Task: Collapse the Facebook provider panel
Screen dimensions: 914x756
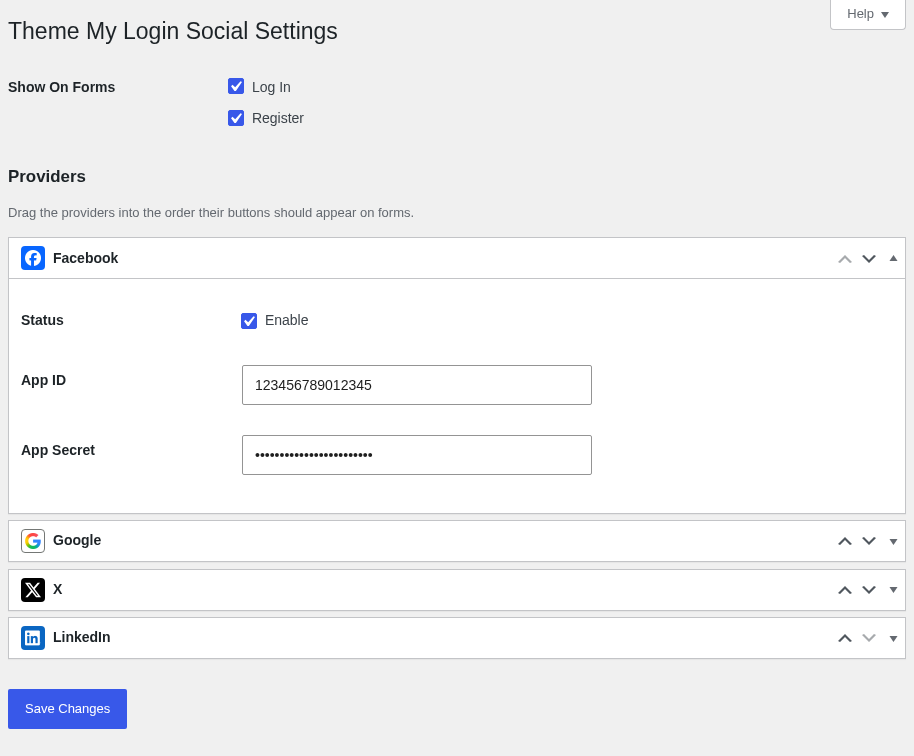Action: tap(893, 258)
